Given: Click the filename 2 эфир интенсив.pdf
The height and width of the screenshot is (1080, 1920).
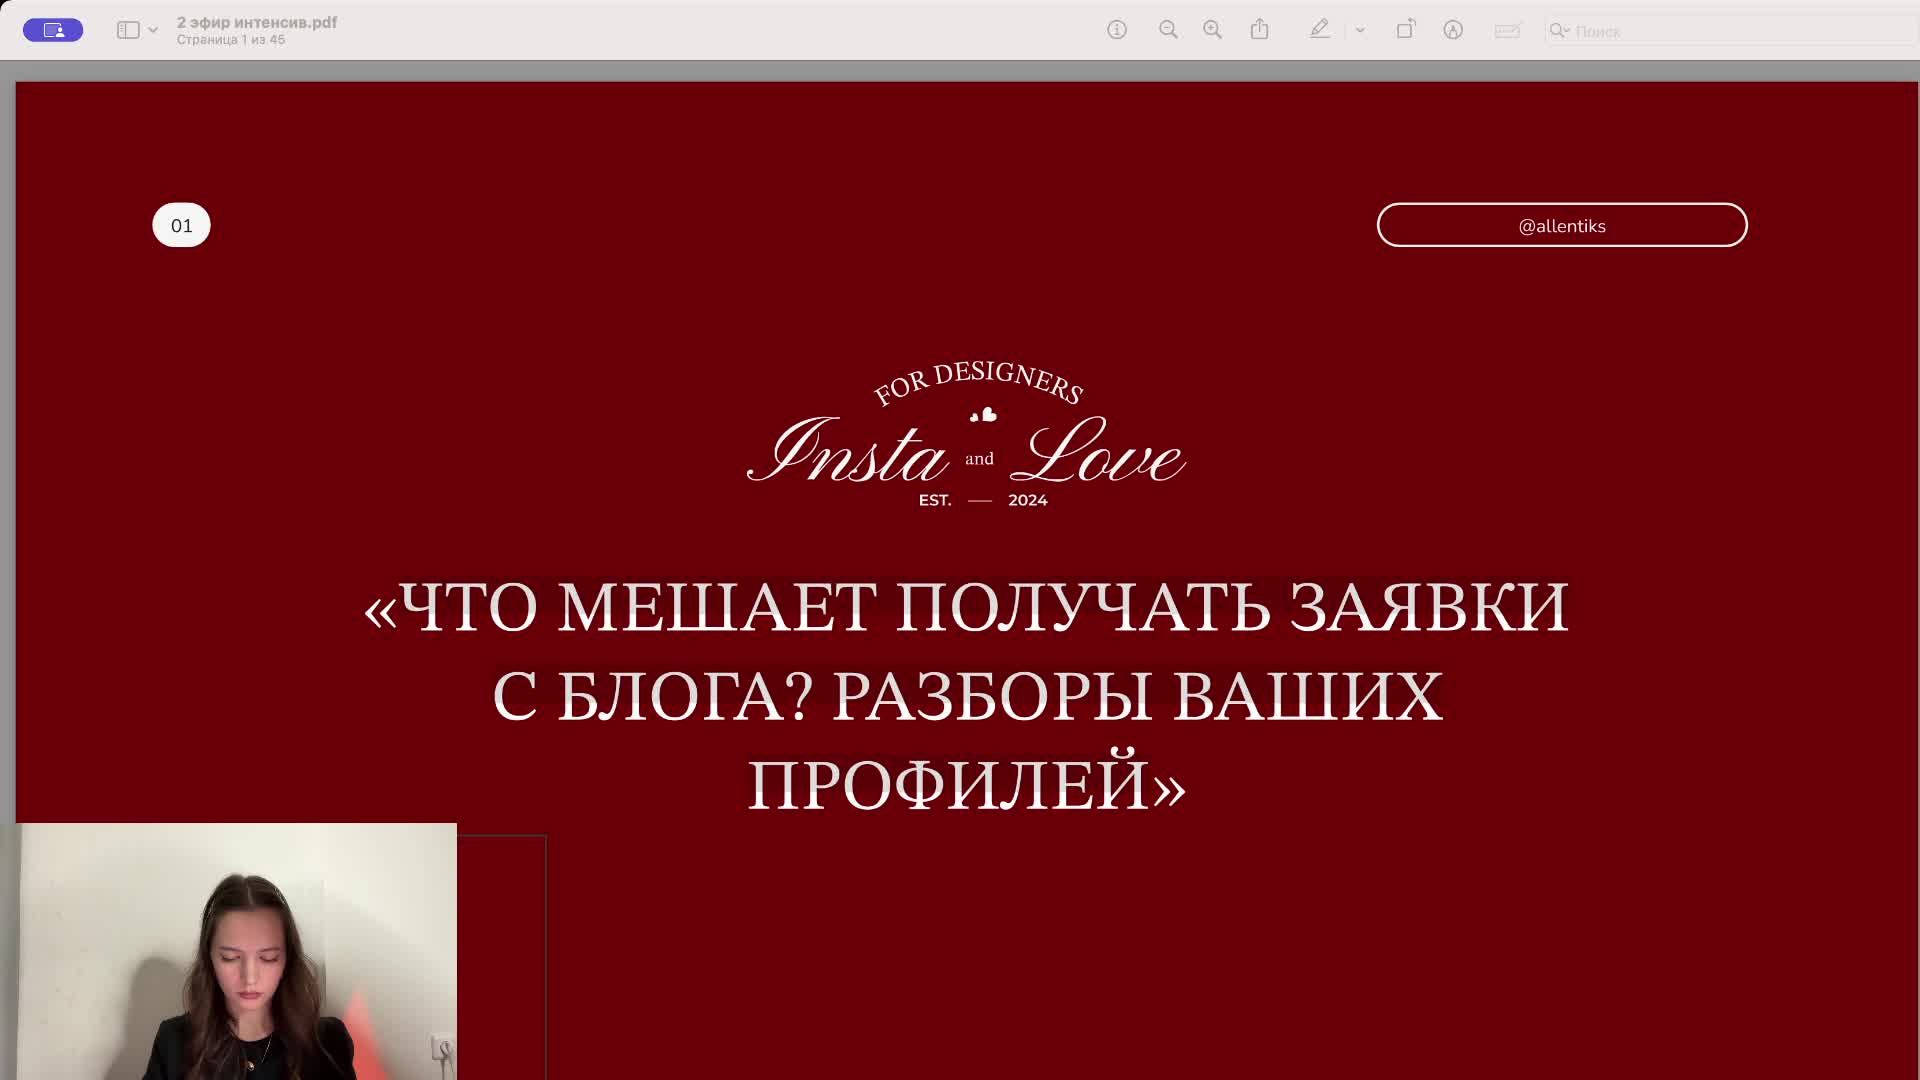Looking at the screenshot, I should pos(257,21).
